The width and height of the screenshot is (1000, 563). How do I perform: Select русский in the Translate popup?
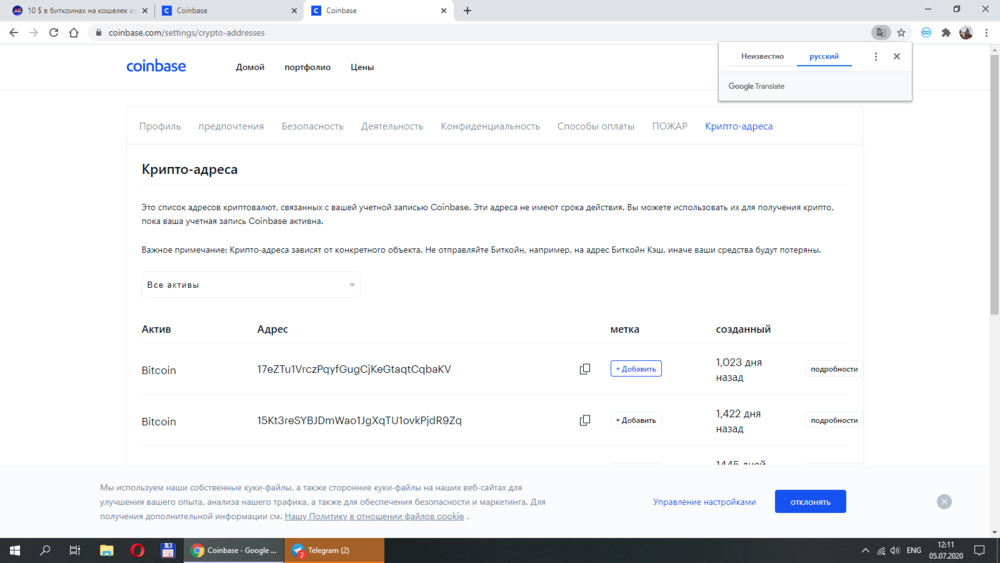pyautogui.click(x=824, y=56)
